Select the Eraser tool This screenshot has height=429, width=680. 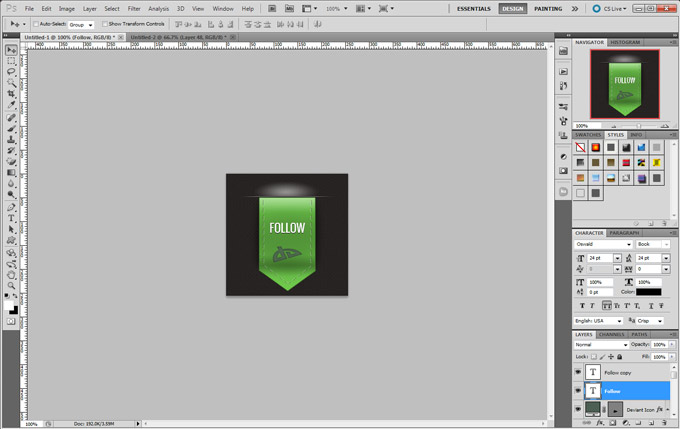[11, 161]
